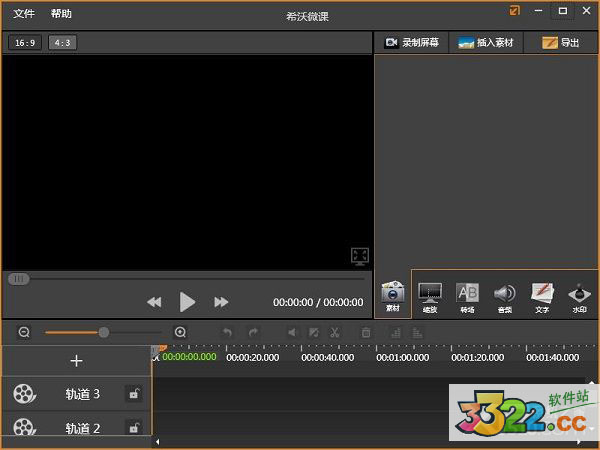Toggle lock on 轨道 3 track
Viewport: 600px width, 450px height.
tap(133, 394)
